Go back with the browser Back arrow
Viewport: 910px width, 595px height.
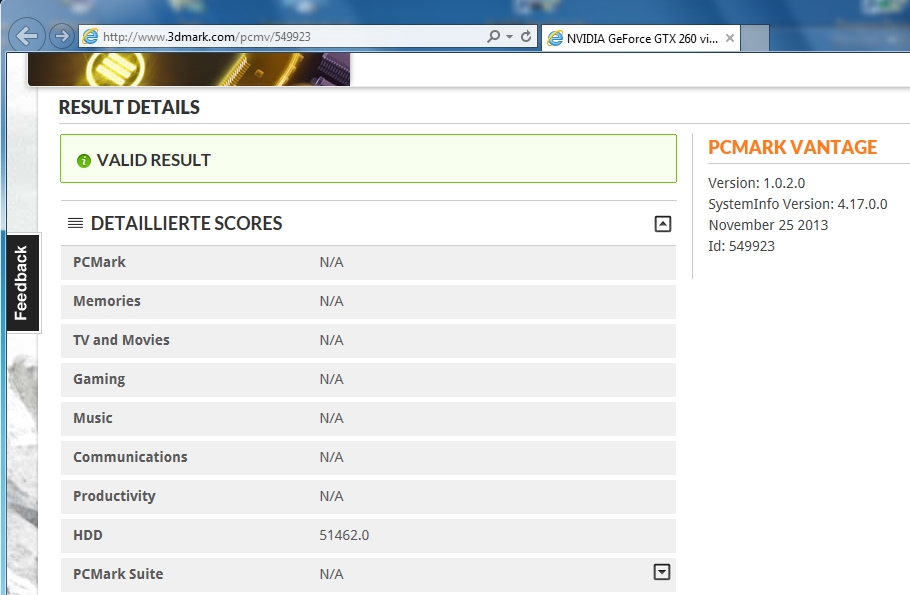(27, 36)
